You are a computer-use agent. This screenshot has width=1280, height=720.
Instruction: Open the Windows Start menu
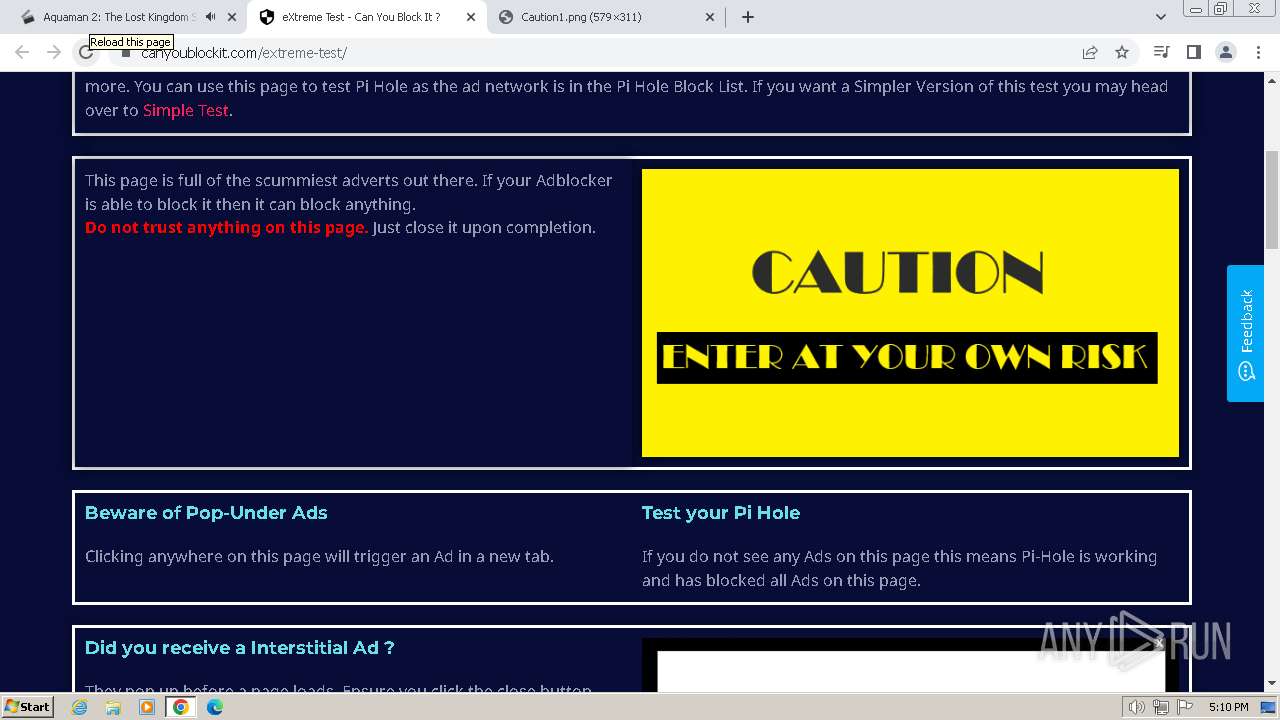click(28, 706)
